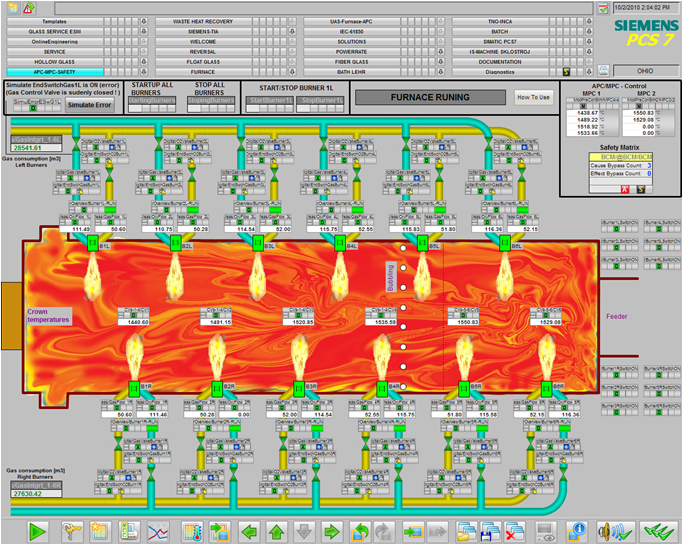Click the B1L burner indicator

click(89, 244)
